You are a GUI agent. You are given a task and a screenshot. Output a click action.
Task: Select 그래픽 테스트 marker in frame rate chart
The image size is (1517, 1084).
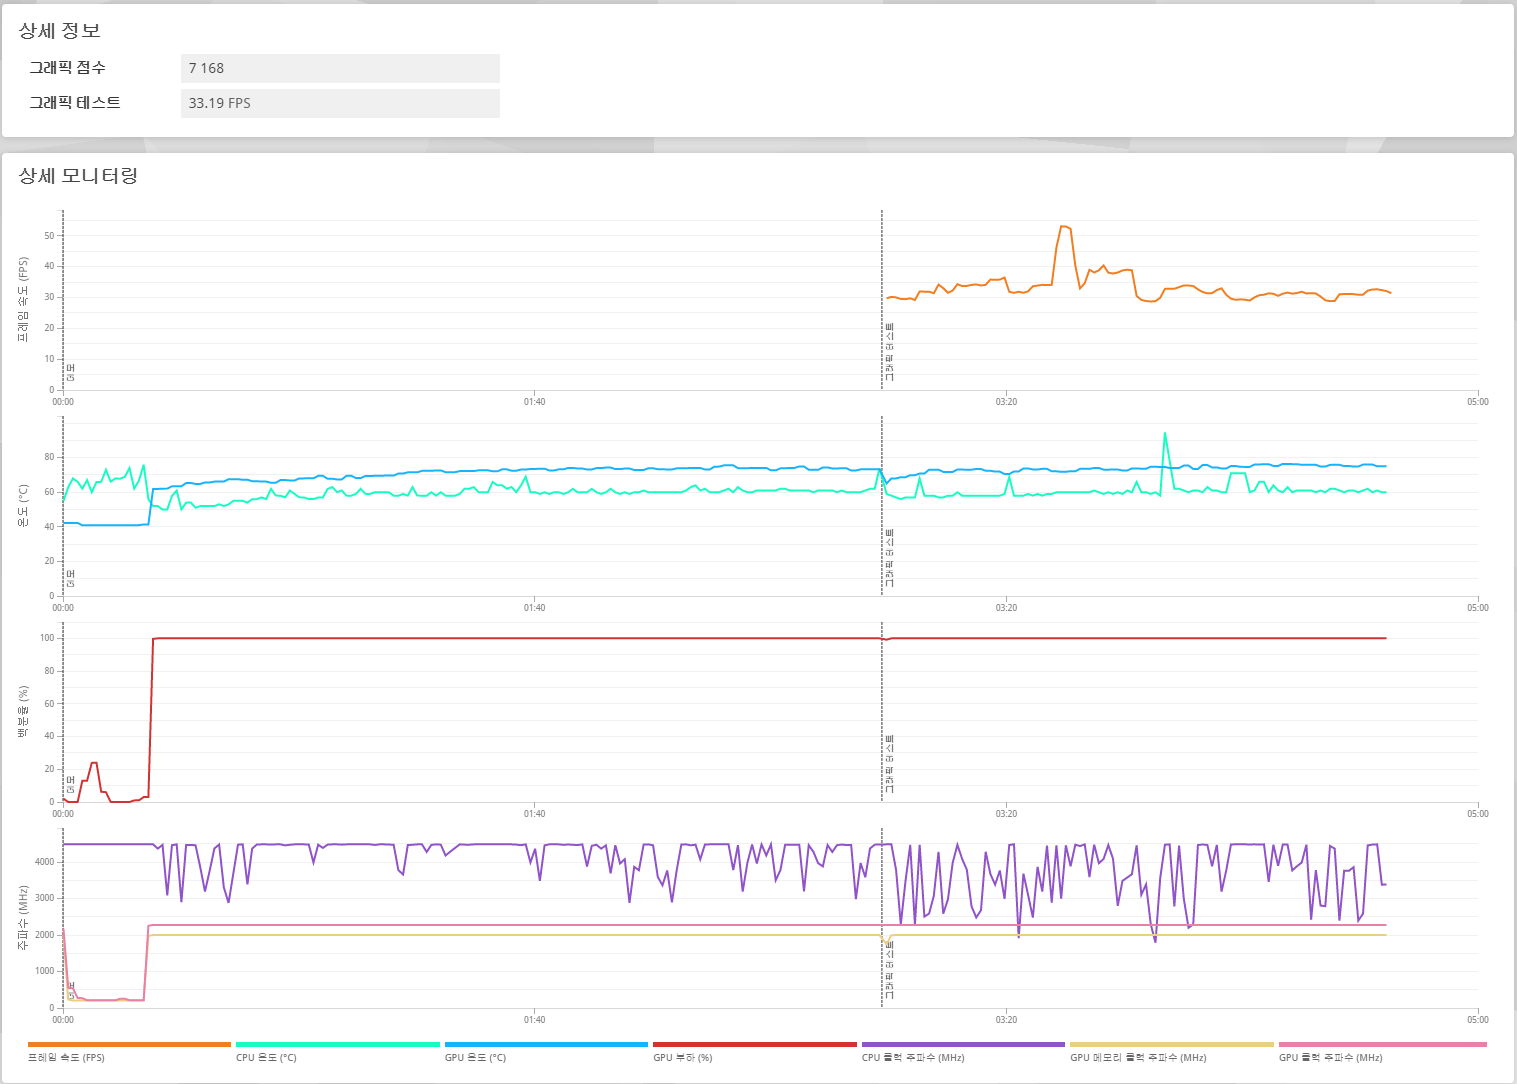click(890, 352)
